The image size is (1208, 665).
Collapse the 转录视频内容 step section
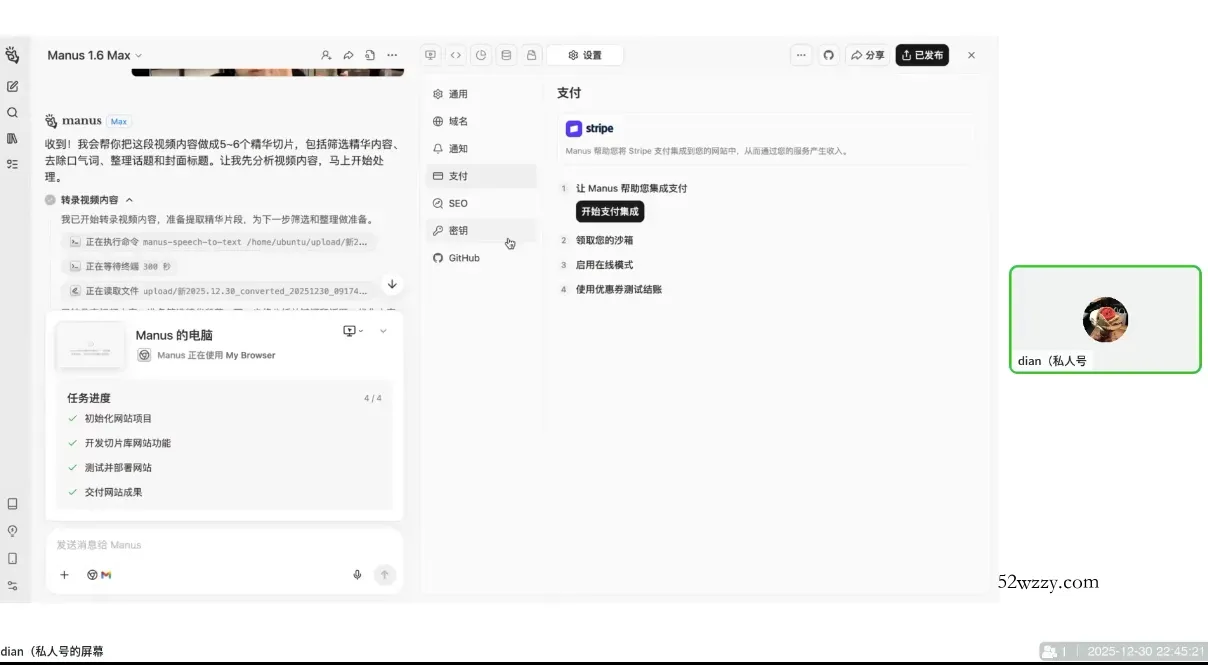(130, 200)
